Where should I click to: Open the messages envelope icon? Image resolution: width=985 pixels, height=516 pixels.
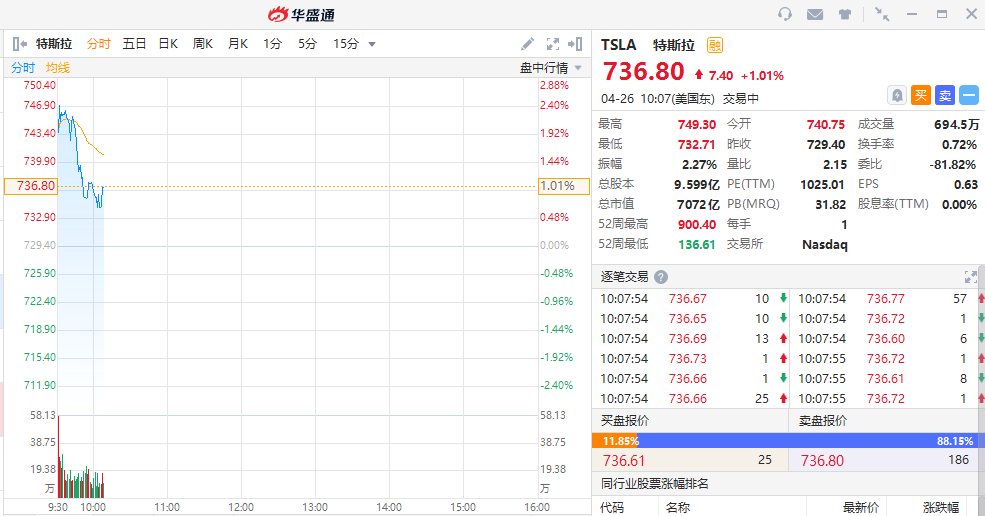tap(815, 14)
